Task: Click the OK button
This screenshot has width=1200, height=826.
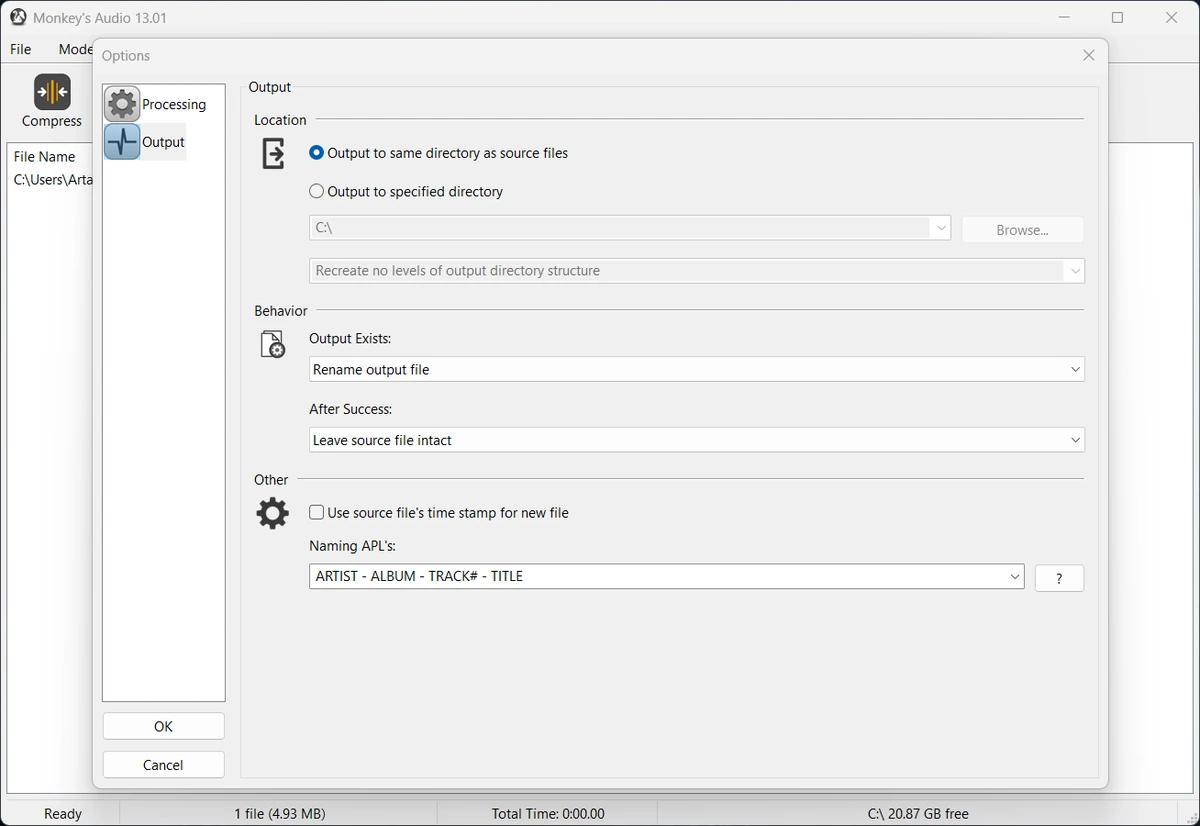Action: [164, 726]
